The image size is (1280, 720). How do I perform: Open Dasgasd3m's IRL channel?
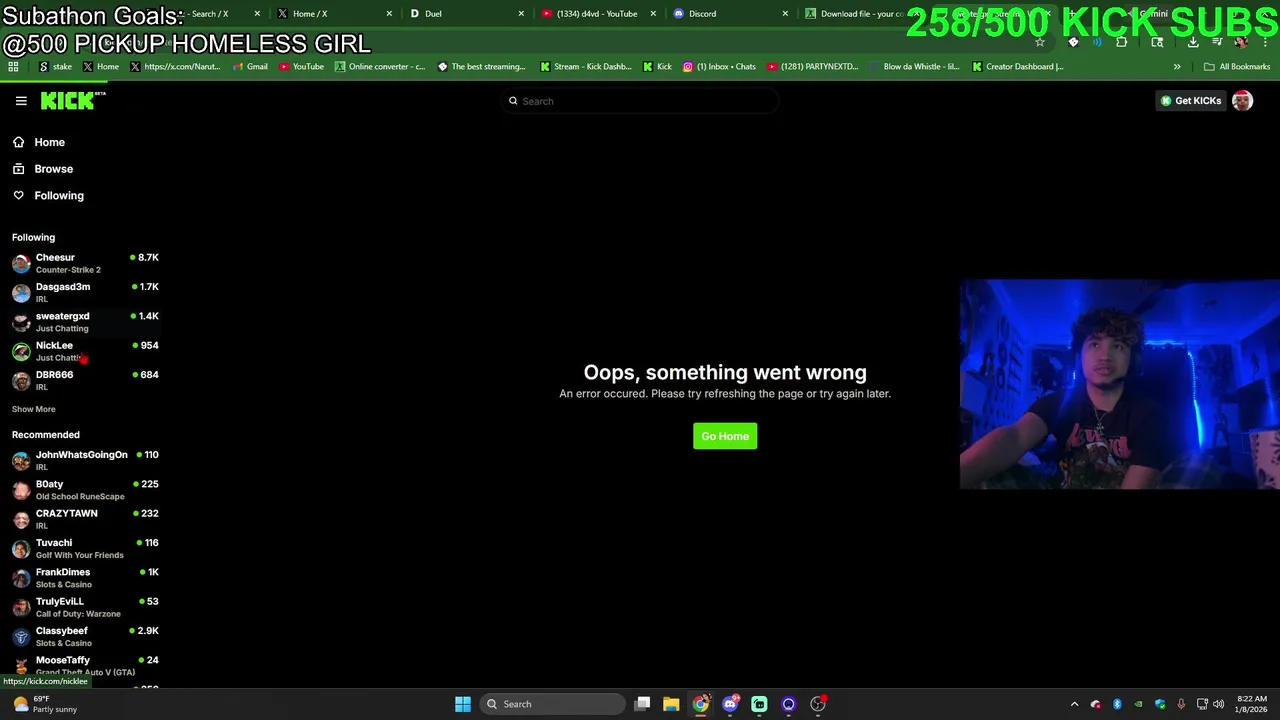pos(85,292)
